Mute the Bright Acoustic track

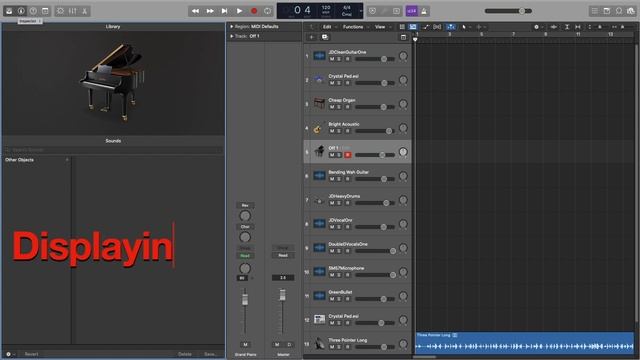coord(332,131)
